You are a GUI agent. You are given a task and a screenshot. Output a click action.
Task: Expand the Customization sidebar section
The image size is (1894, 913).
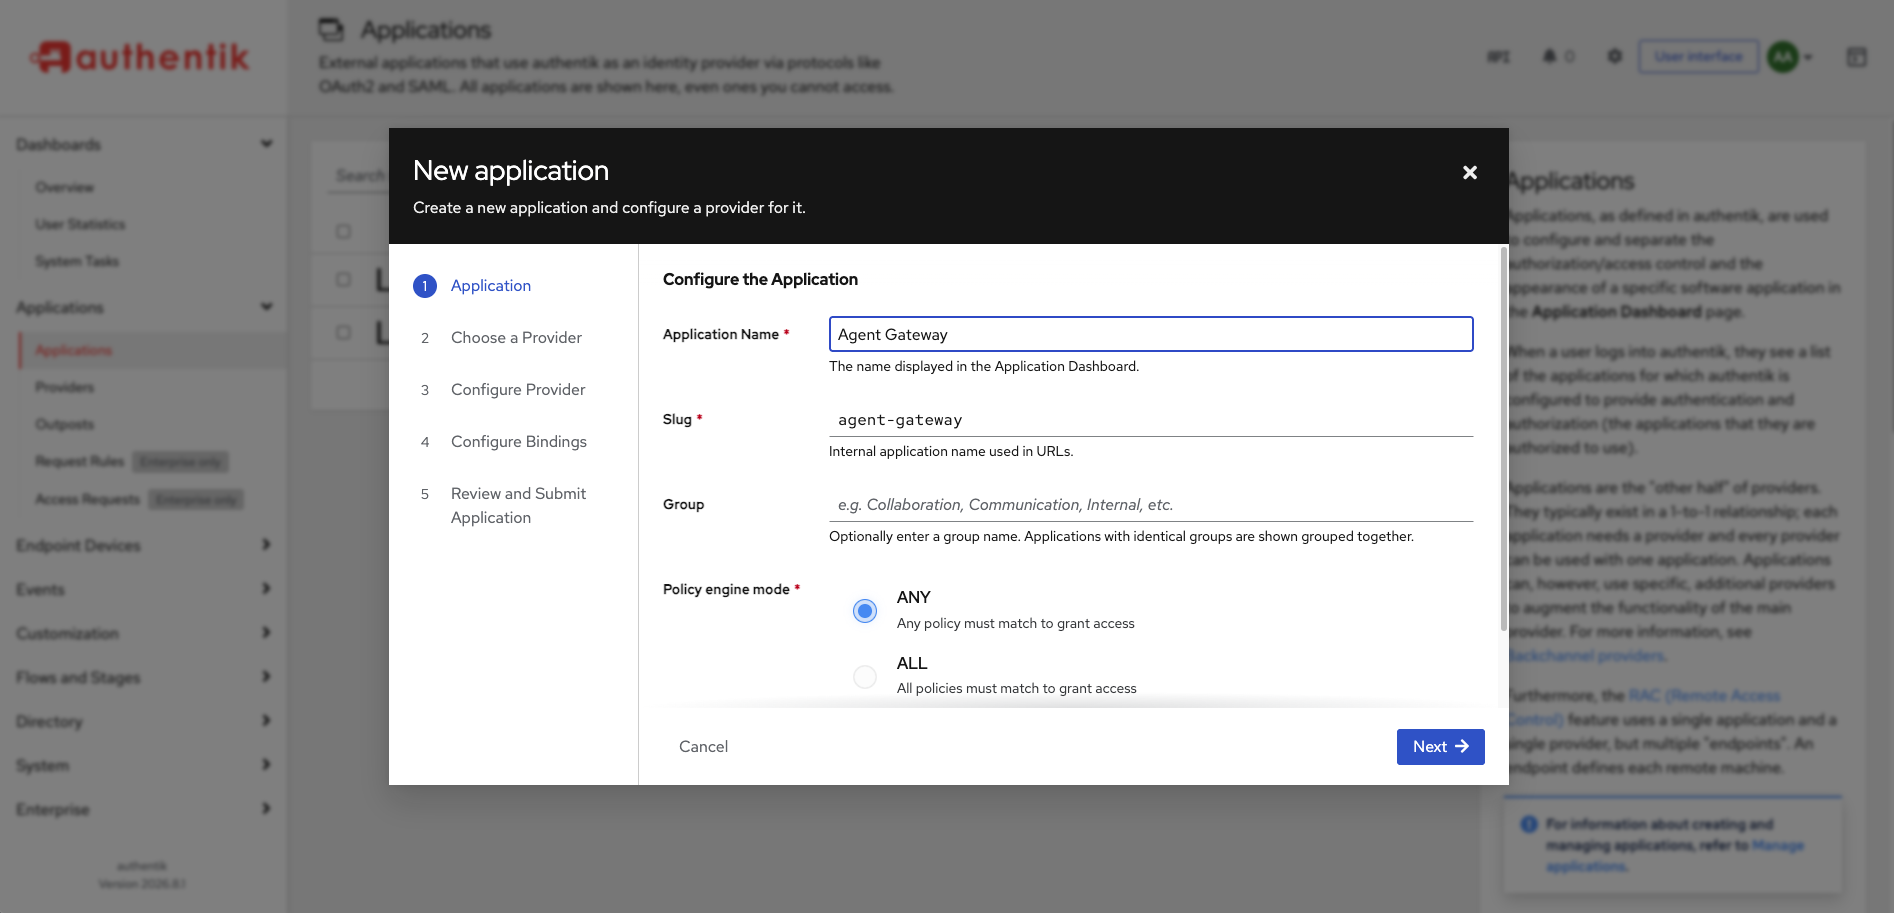[266, 633]
